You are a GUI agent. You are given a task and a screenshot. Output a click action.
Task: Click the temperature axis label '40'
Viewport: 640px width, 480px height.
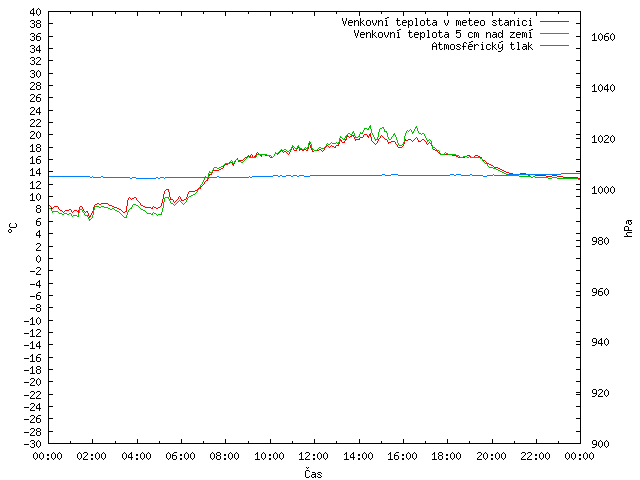36,12
